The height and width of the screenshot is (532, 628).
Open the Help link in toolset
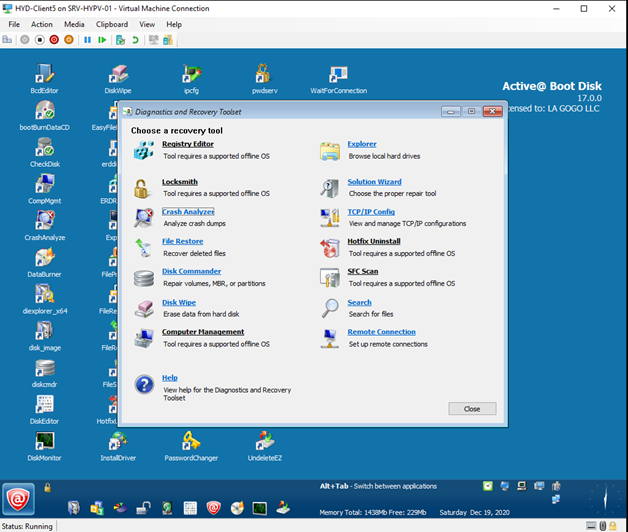pos(169,377)
